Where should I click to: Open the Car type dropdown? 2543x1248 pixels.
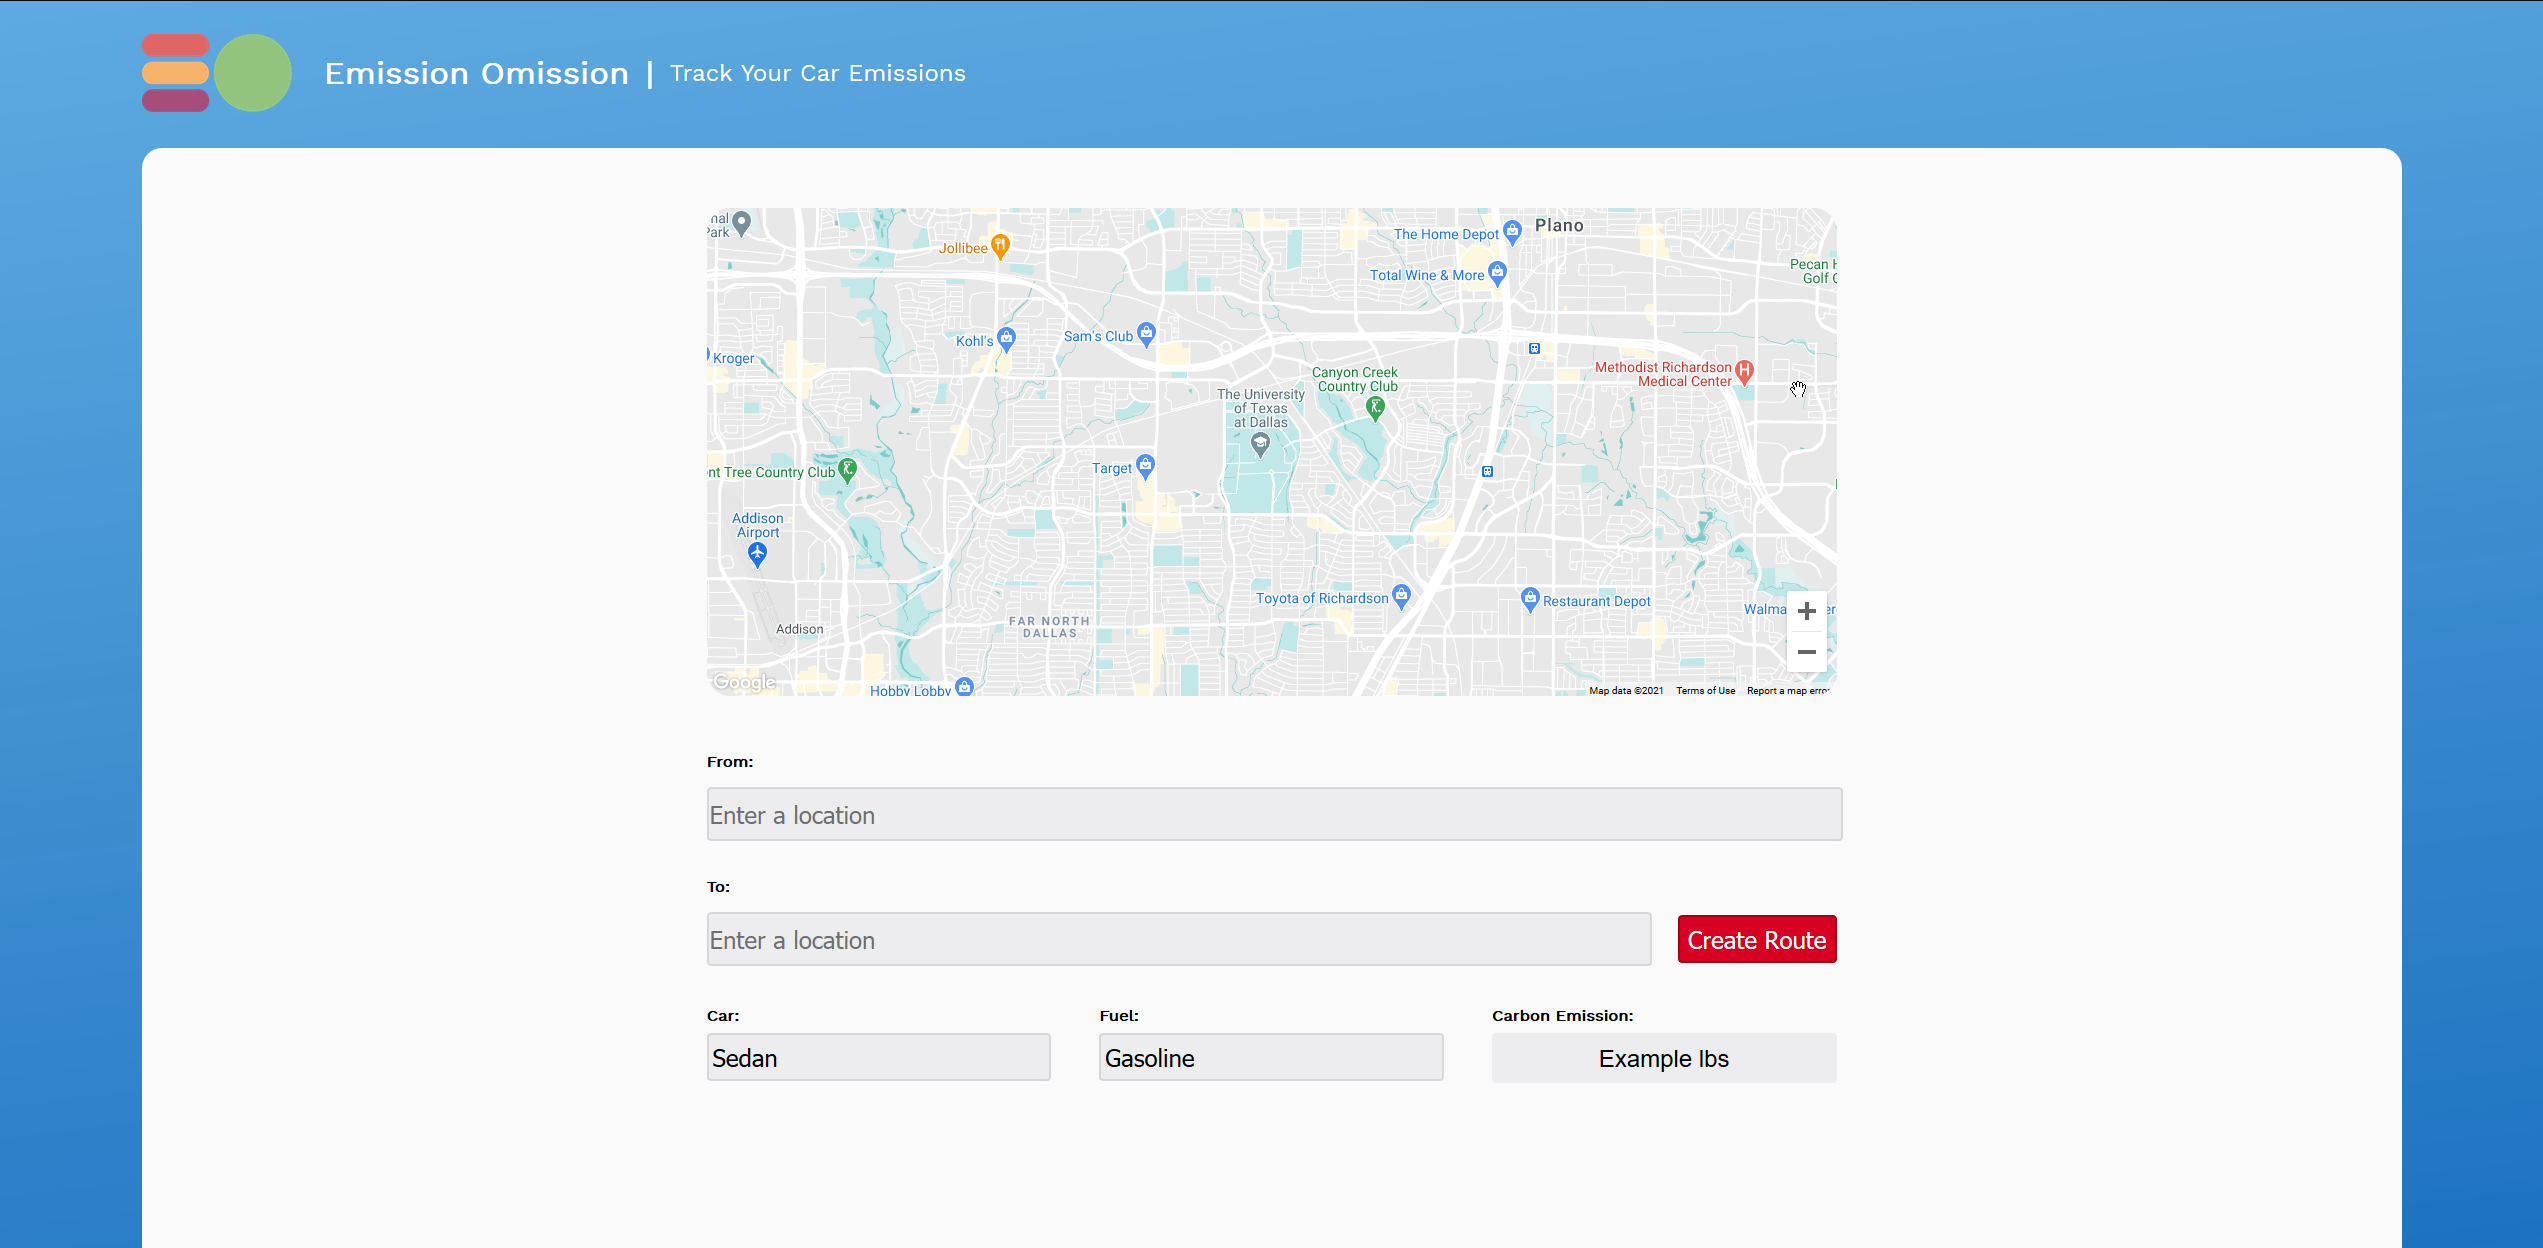[878, 1058]
